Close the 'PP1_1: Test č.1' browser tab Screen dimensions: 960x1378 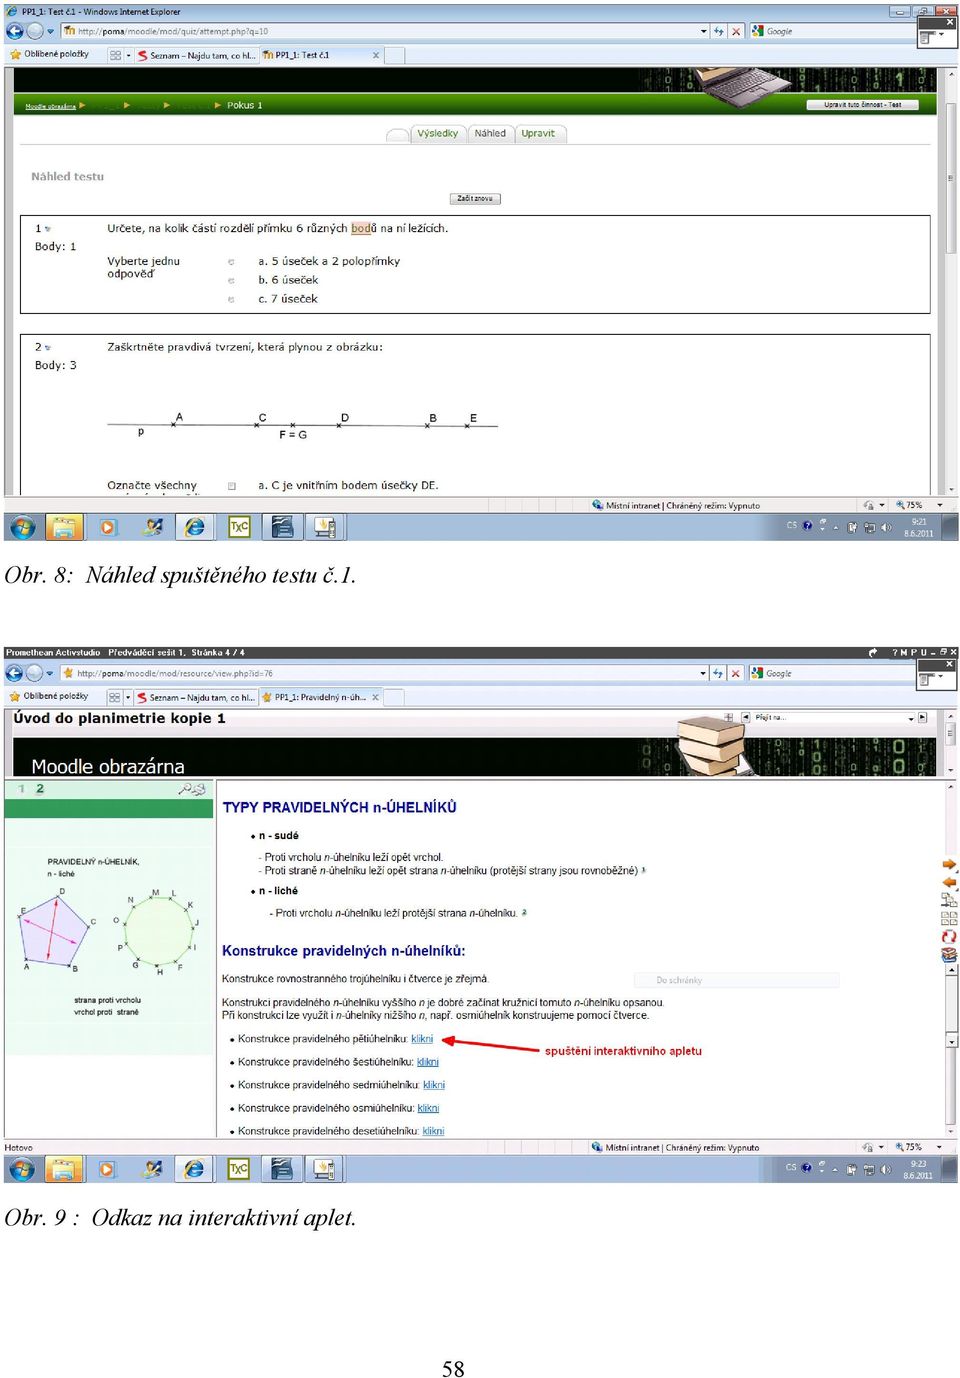[376, 55]
